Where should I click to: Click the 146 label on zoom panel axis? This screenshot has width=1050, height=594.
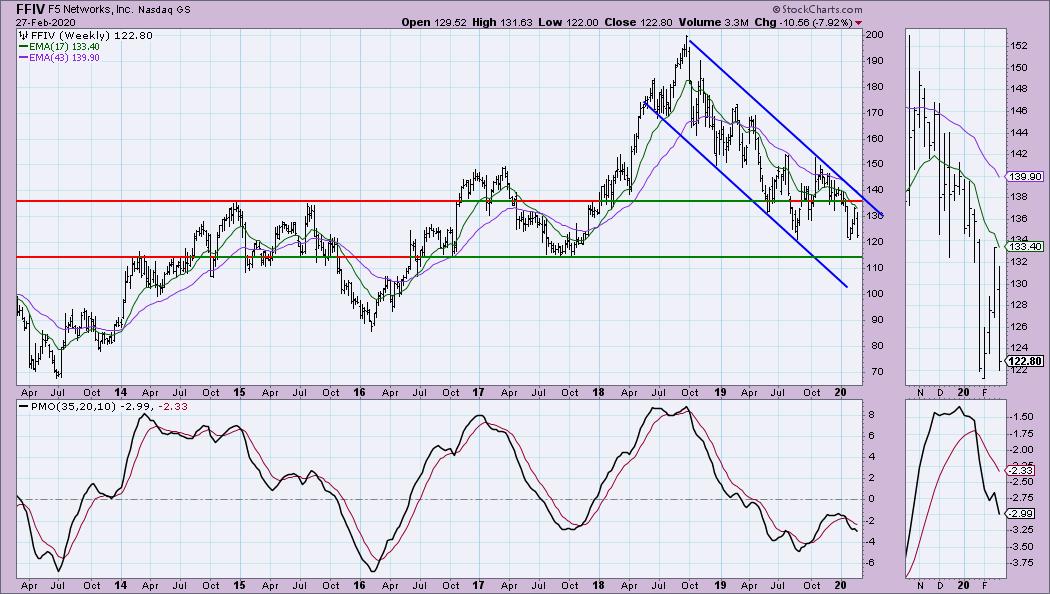(1019, 110)
